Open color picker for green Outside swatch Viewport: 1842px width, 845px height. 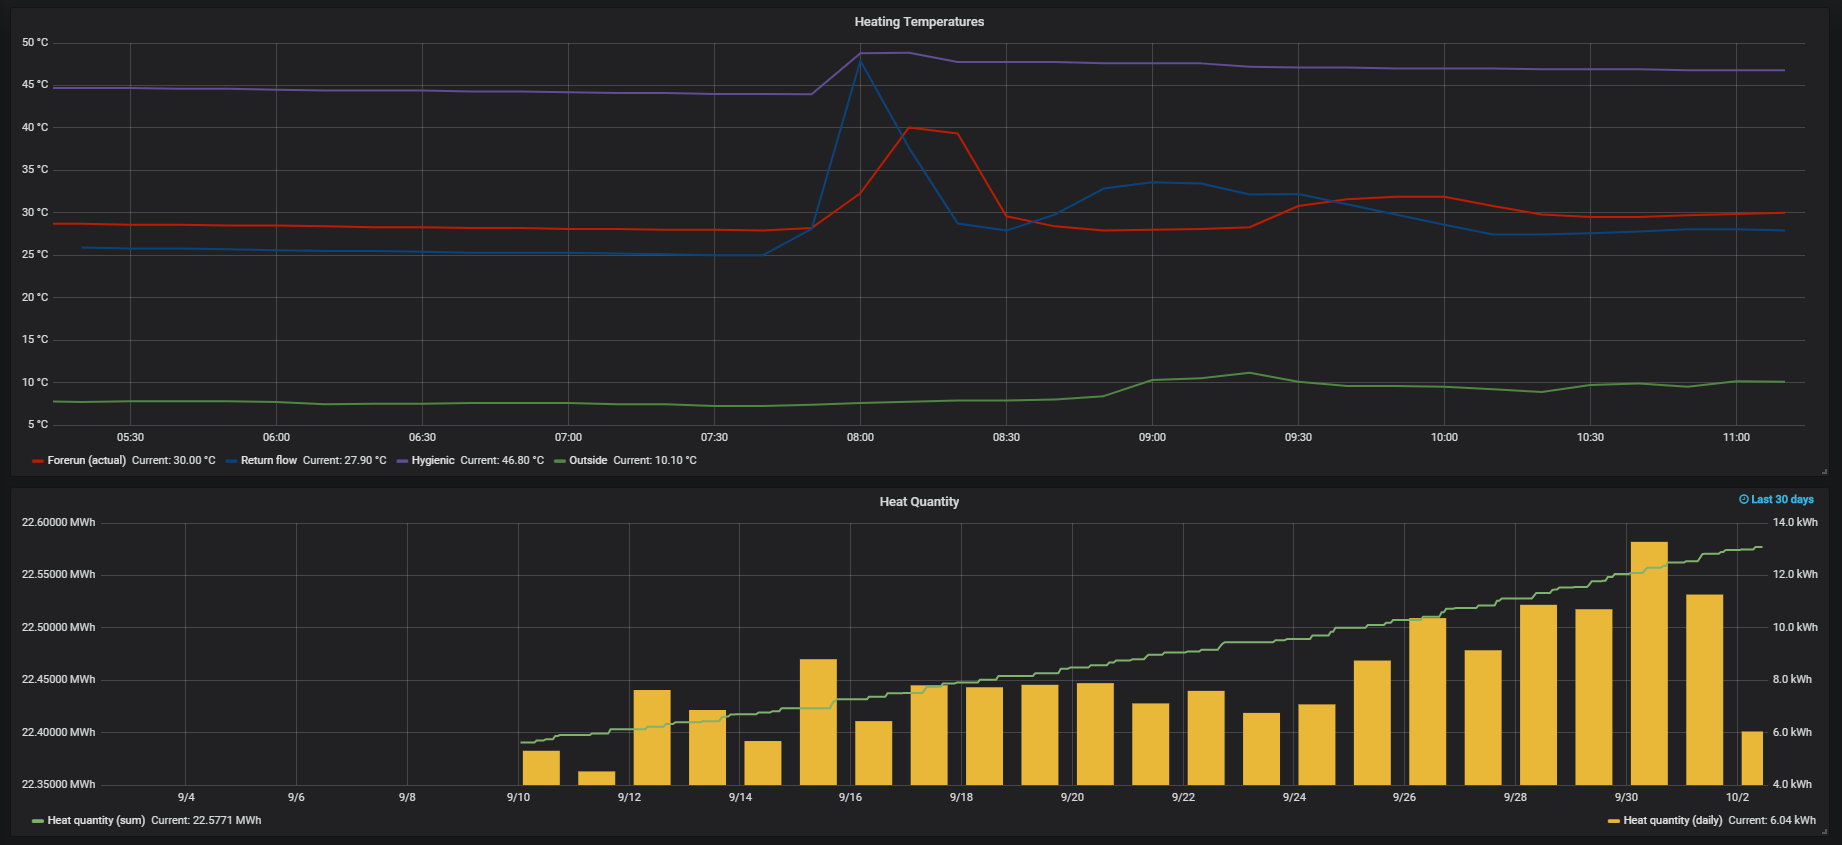click(x=560, y=461)
